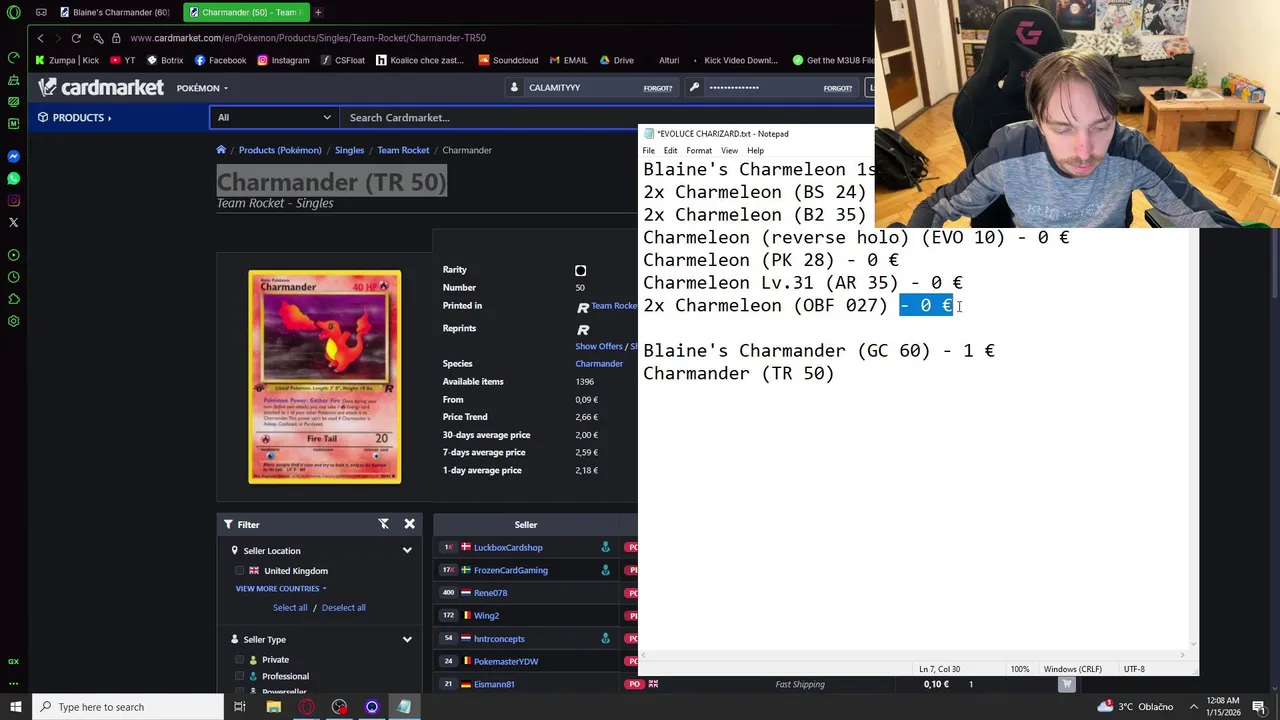Image resolution: width=1280 pixels, height=720 pixels.
Task: Open Windows Start menu
Action: [15, 707]
